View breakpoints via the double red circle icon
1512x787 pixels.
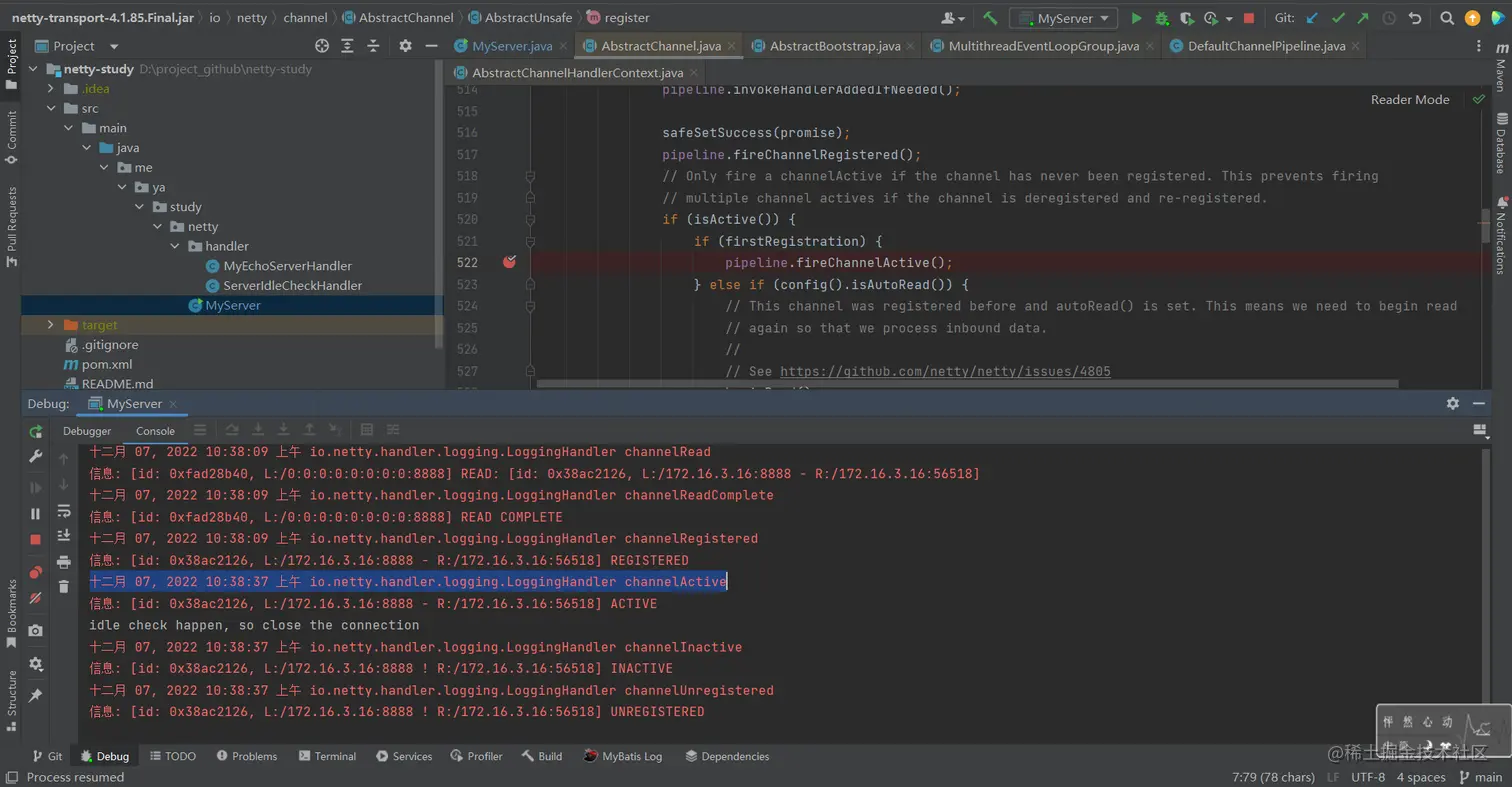[36, 573]
